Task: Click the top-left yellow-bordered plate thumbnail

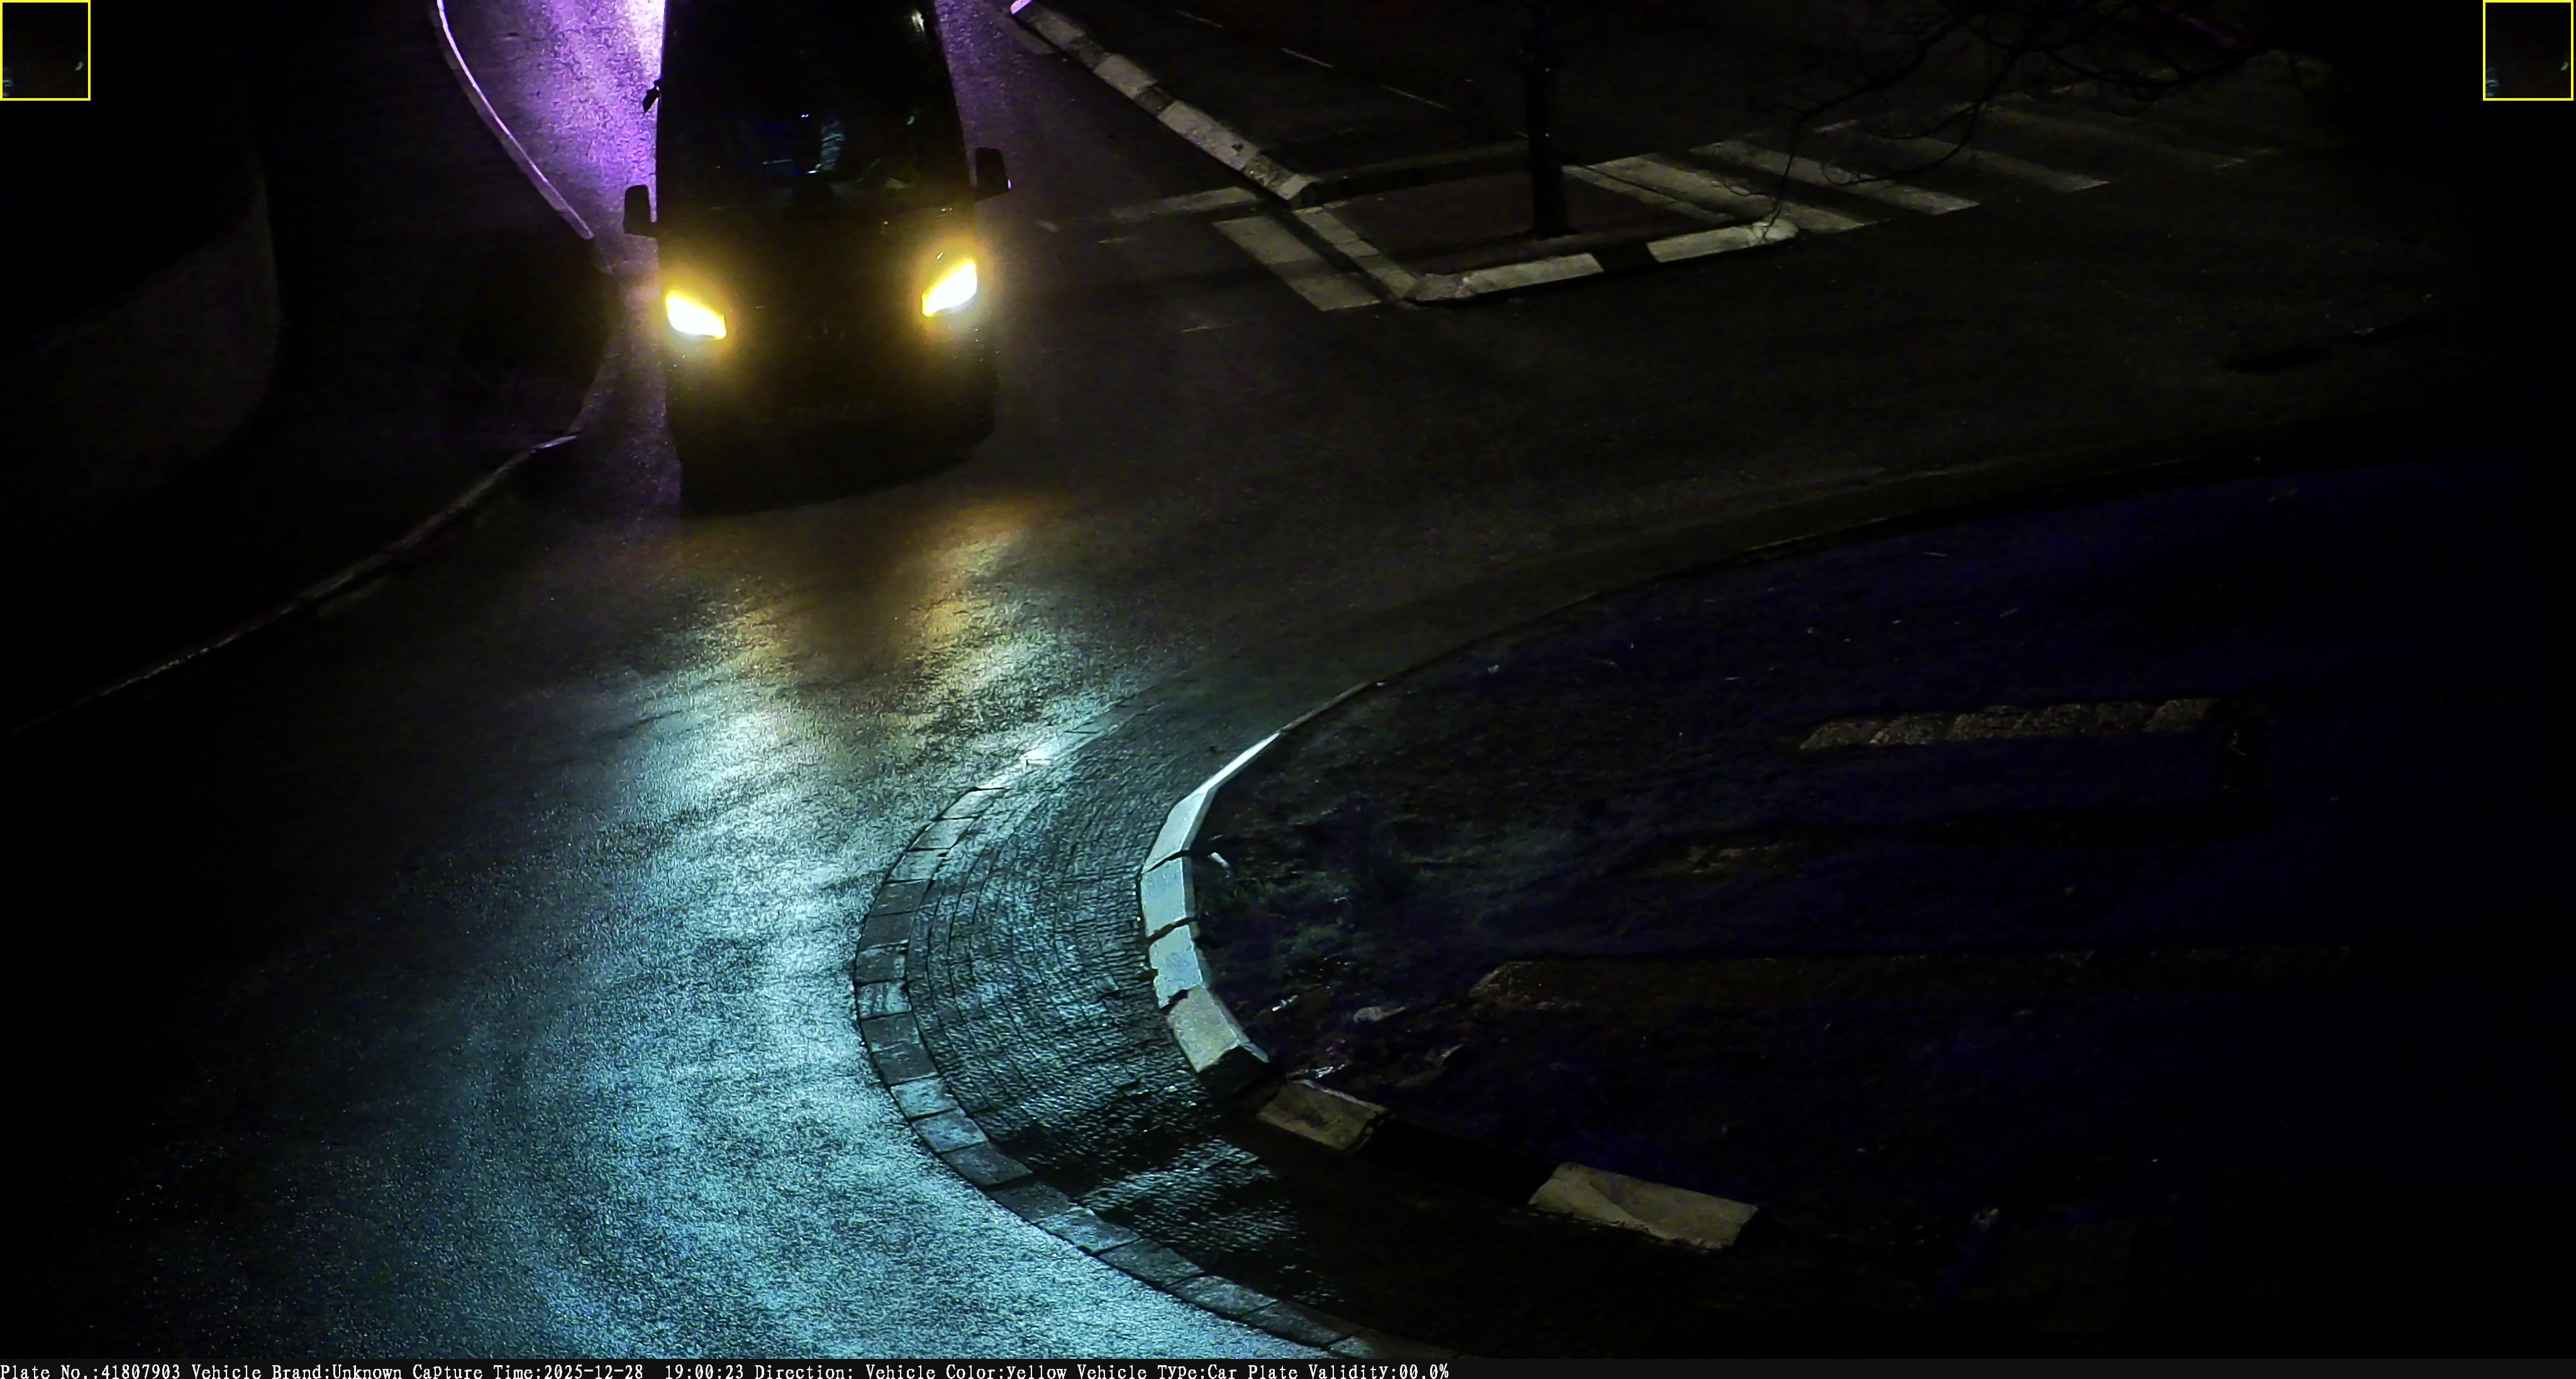Action: pos(45,50)
